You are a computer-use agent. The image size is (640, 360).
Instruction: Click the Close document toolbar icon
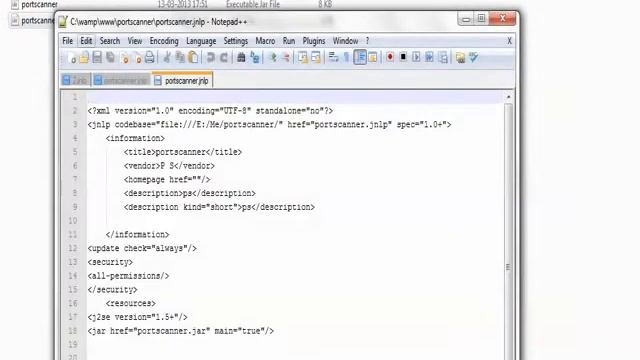(124, 58)
